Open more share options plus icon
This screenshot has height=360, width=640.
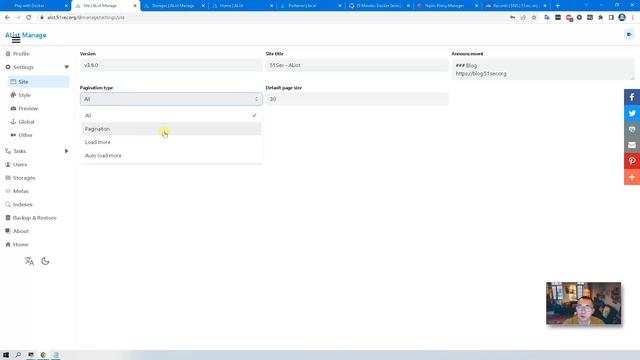(632, 177)
